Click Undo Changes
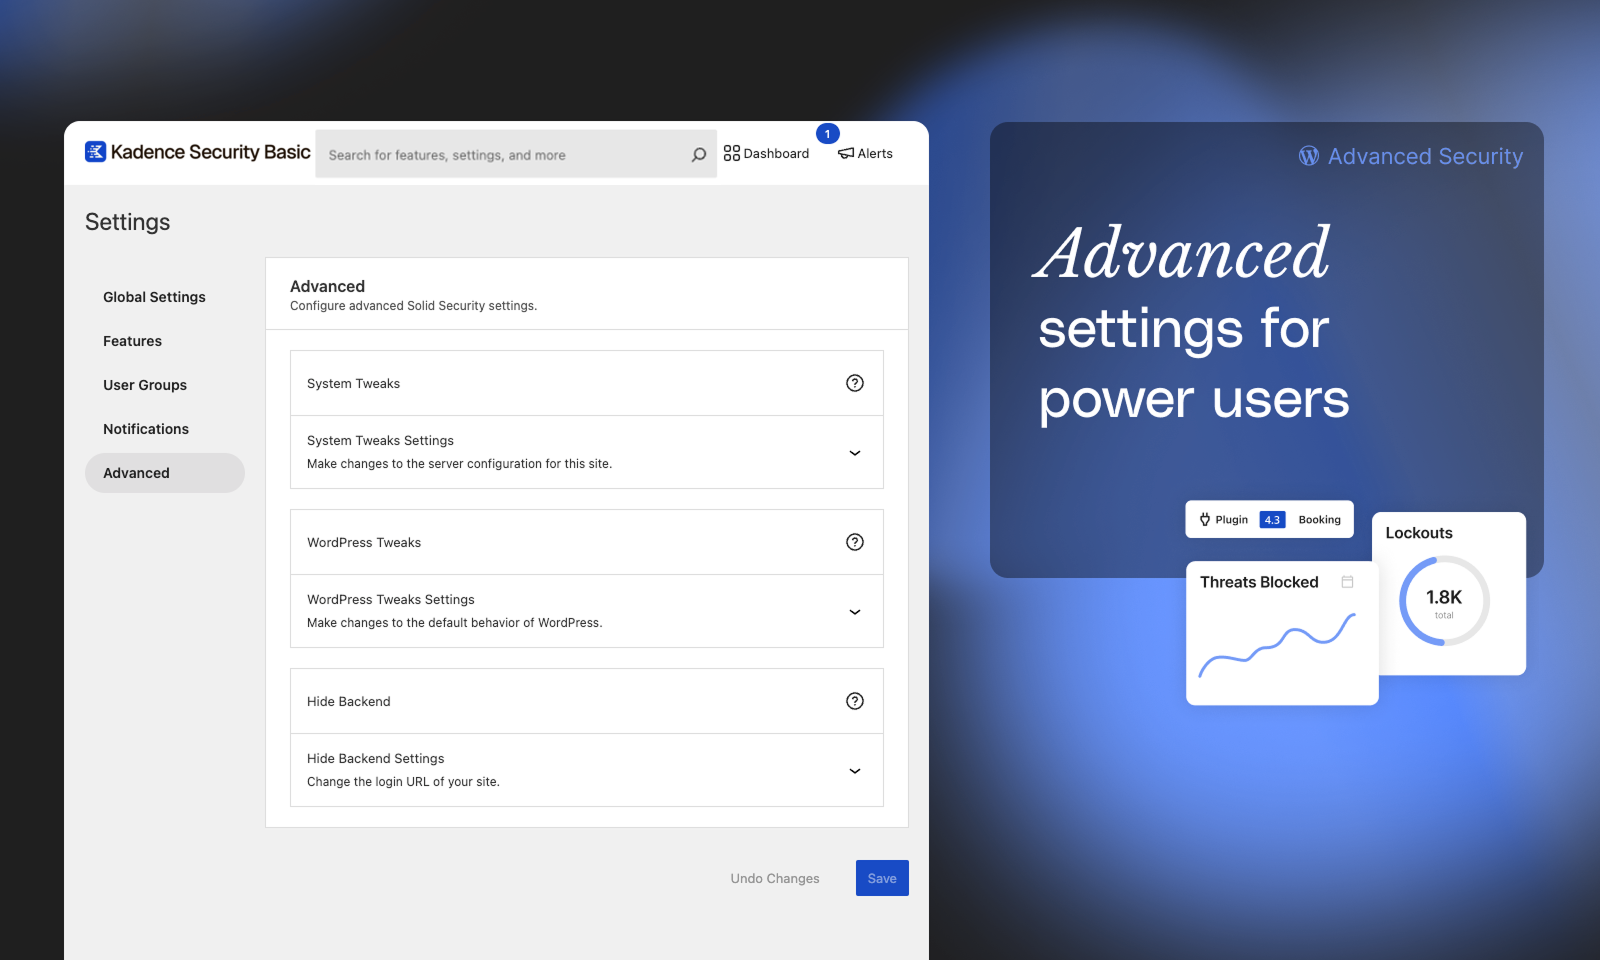1600x960 pixels. point(775,878)
